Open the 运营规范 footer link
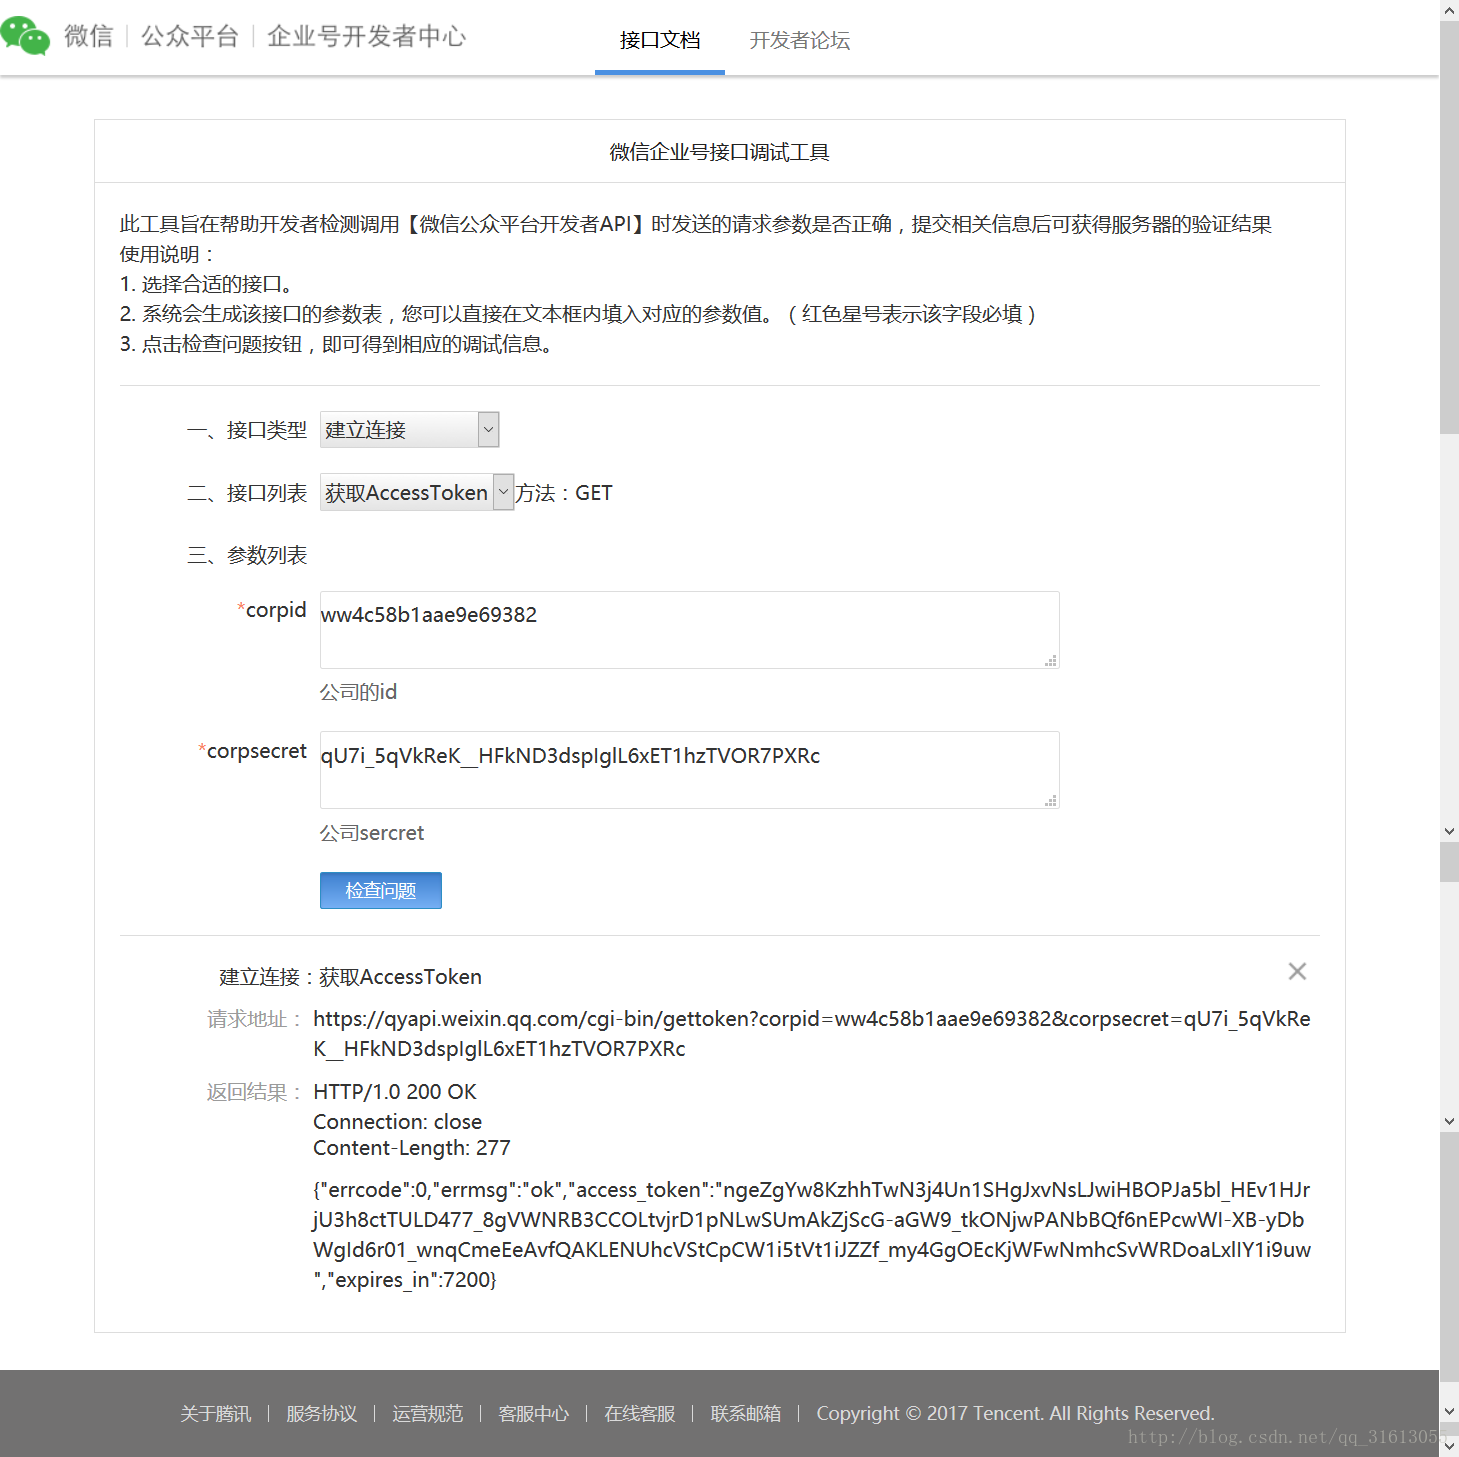1459x1457 pixels. pos(427,1413)
